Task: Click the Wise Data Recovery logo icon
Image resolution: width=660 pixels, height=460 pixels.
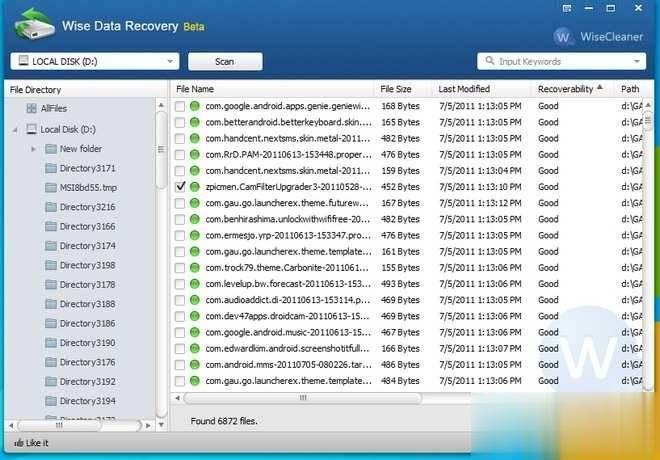Action: pyautogui.click(x=34, y=24)
